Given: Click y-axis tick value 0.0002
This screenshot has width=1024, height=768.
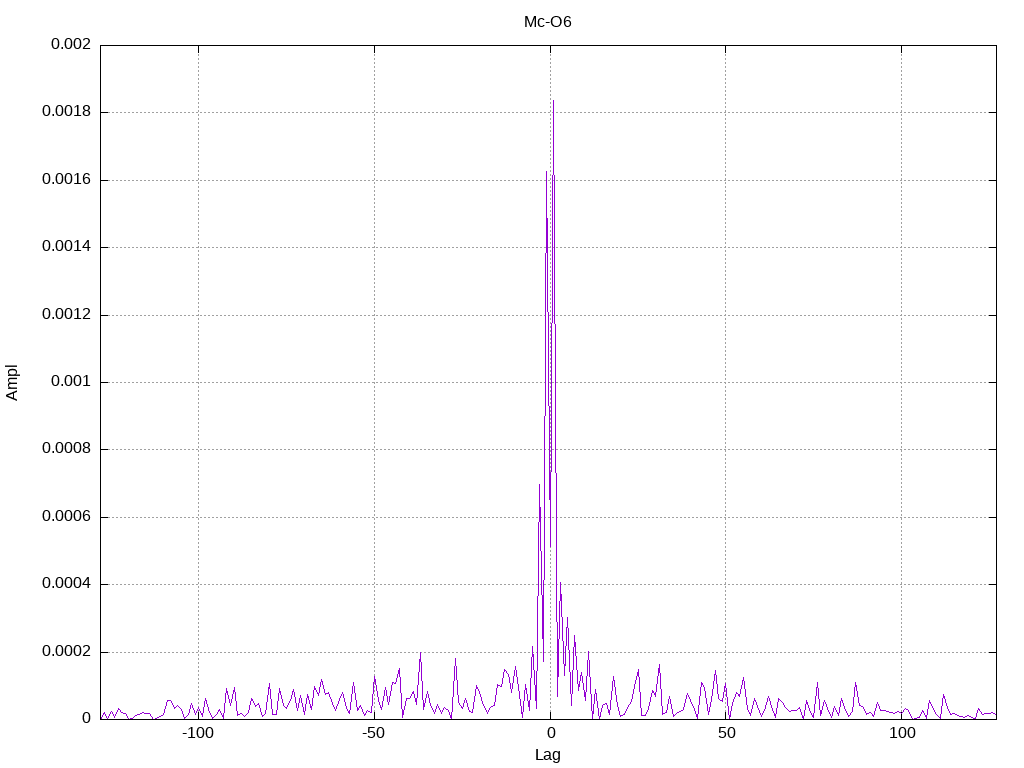Looking at the screenshot, I should coord(66,651).
